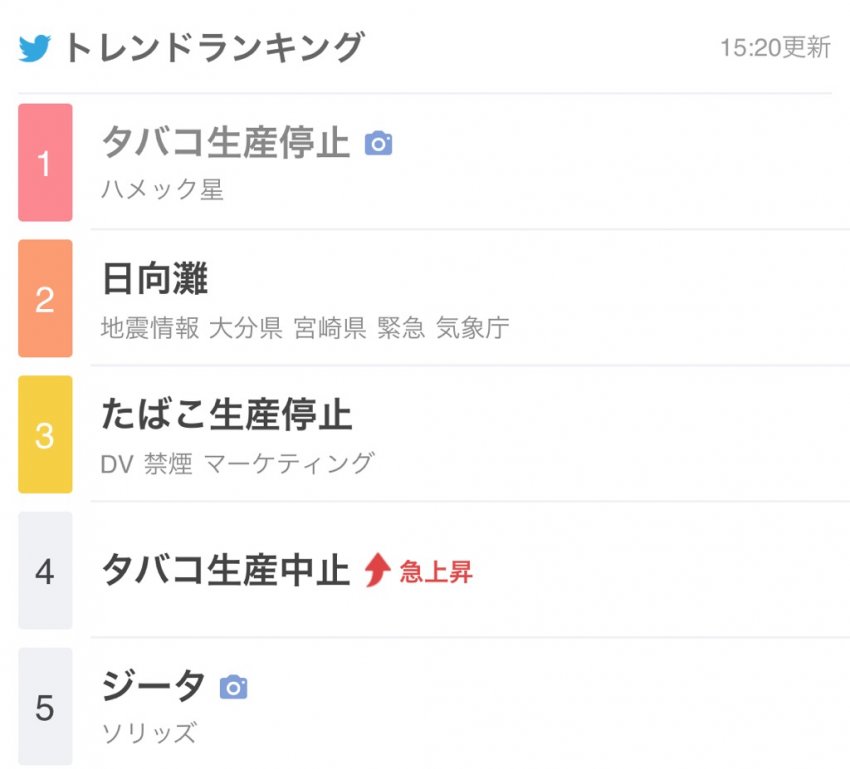Click the gray rank 5 badge
The image size is (850, 769).
tap(45, 707)
